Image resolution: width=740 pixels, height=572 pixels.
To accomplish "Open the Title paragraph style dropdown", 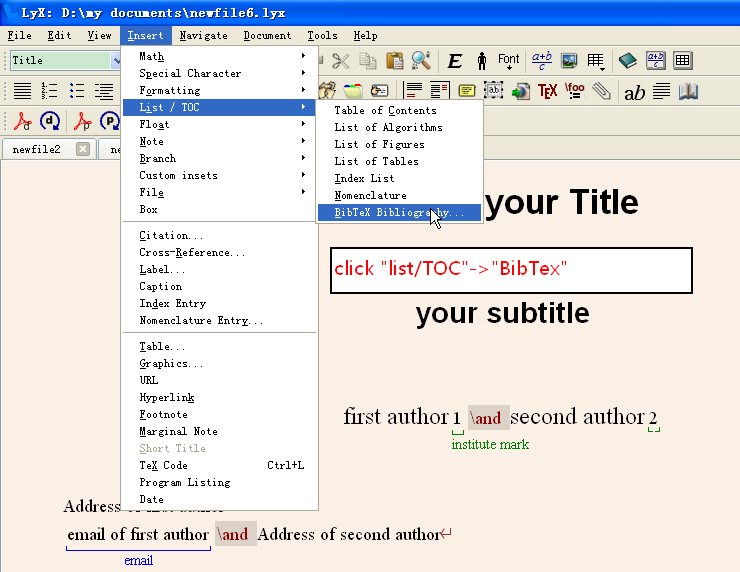I will pyautogui.click(x=117, y=60).
